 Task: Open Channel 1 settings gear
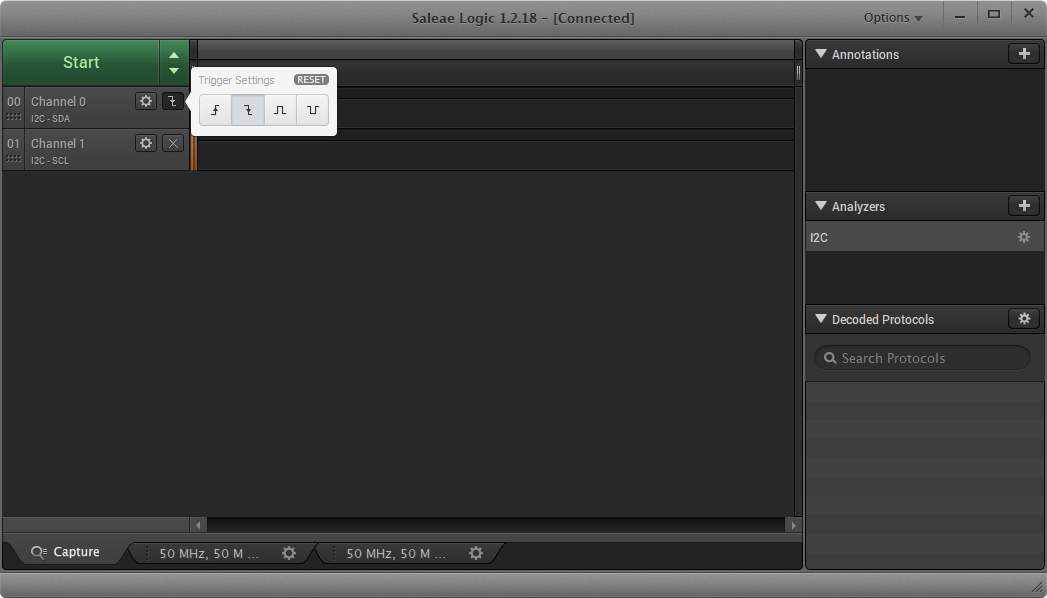(x=146, y=143)
